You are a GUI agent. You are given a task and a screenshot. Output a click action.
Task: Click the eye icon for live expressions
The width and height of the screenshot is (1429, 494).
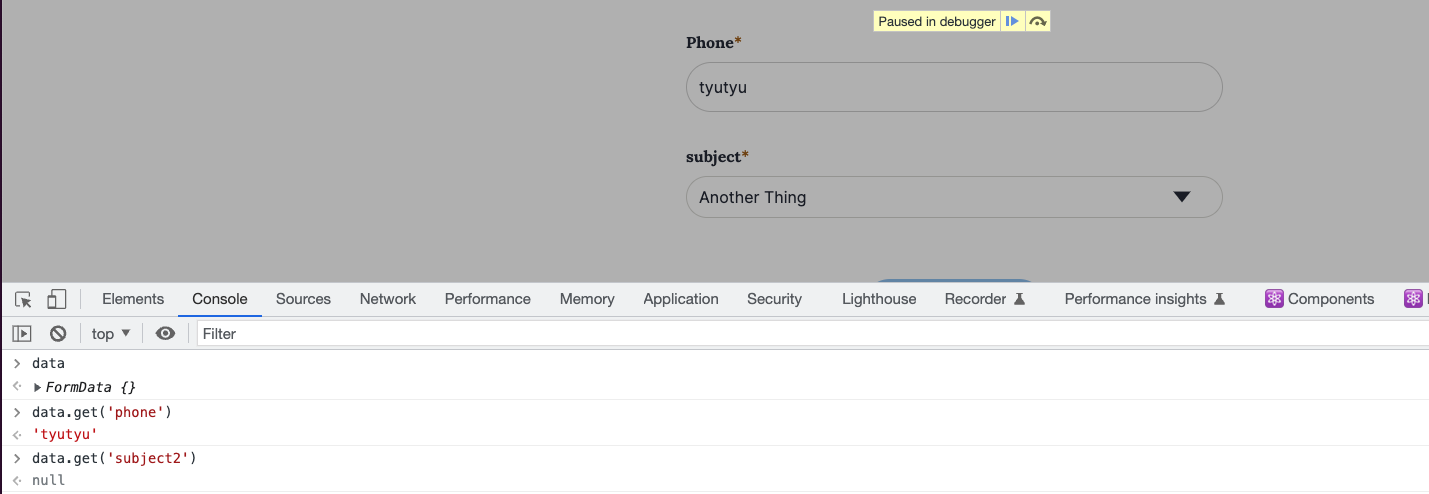pos(166,334)
